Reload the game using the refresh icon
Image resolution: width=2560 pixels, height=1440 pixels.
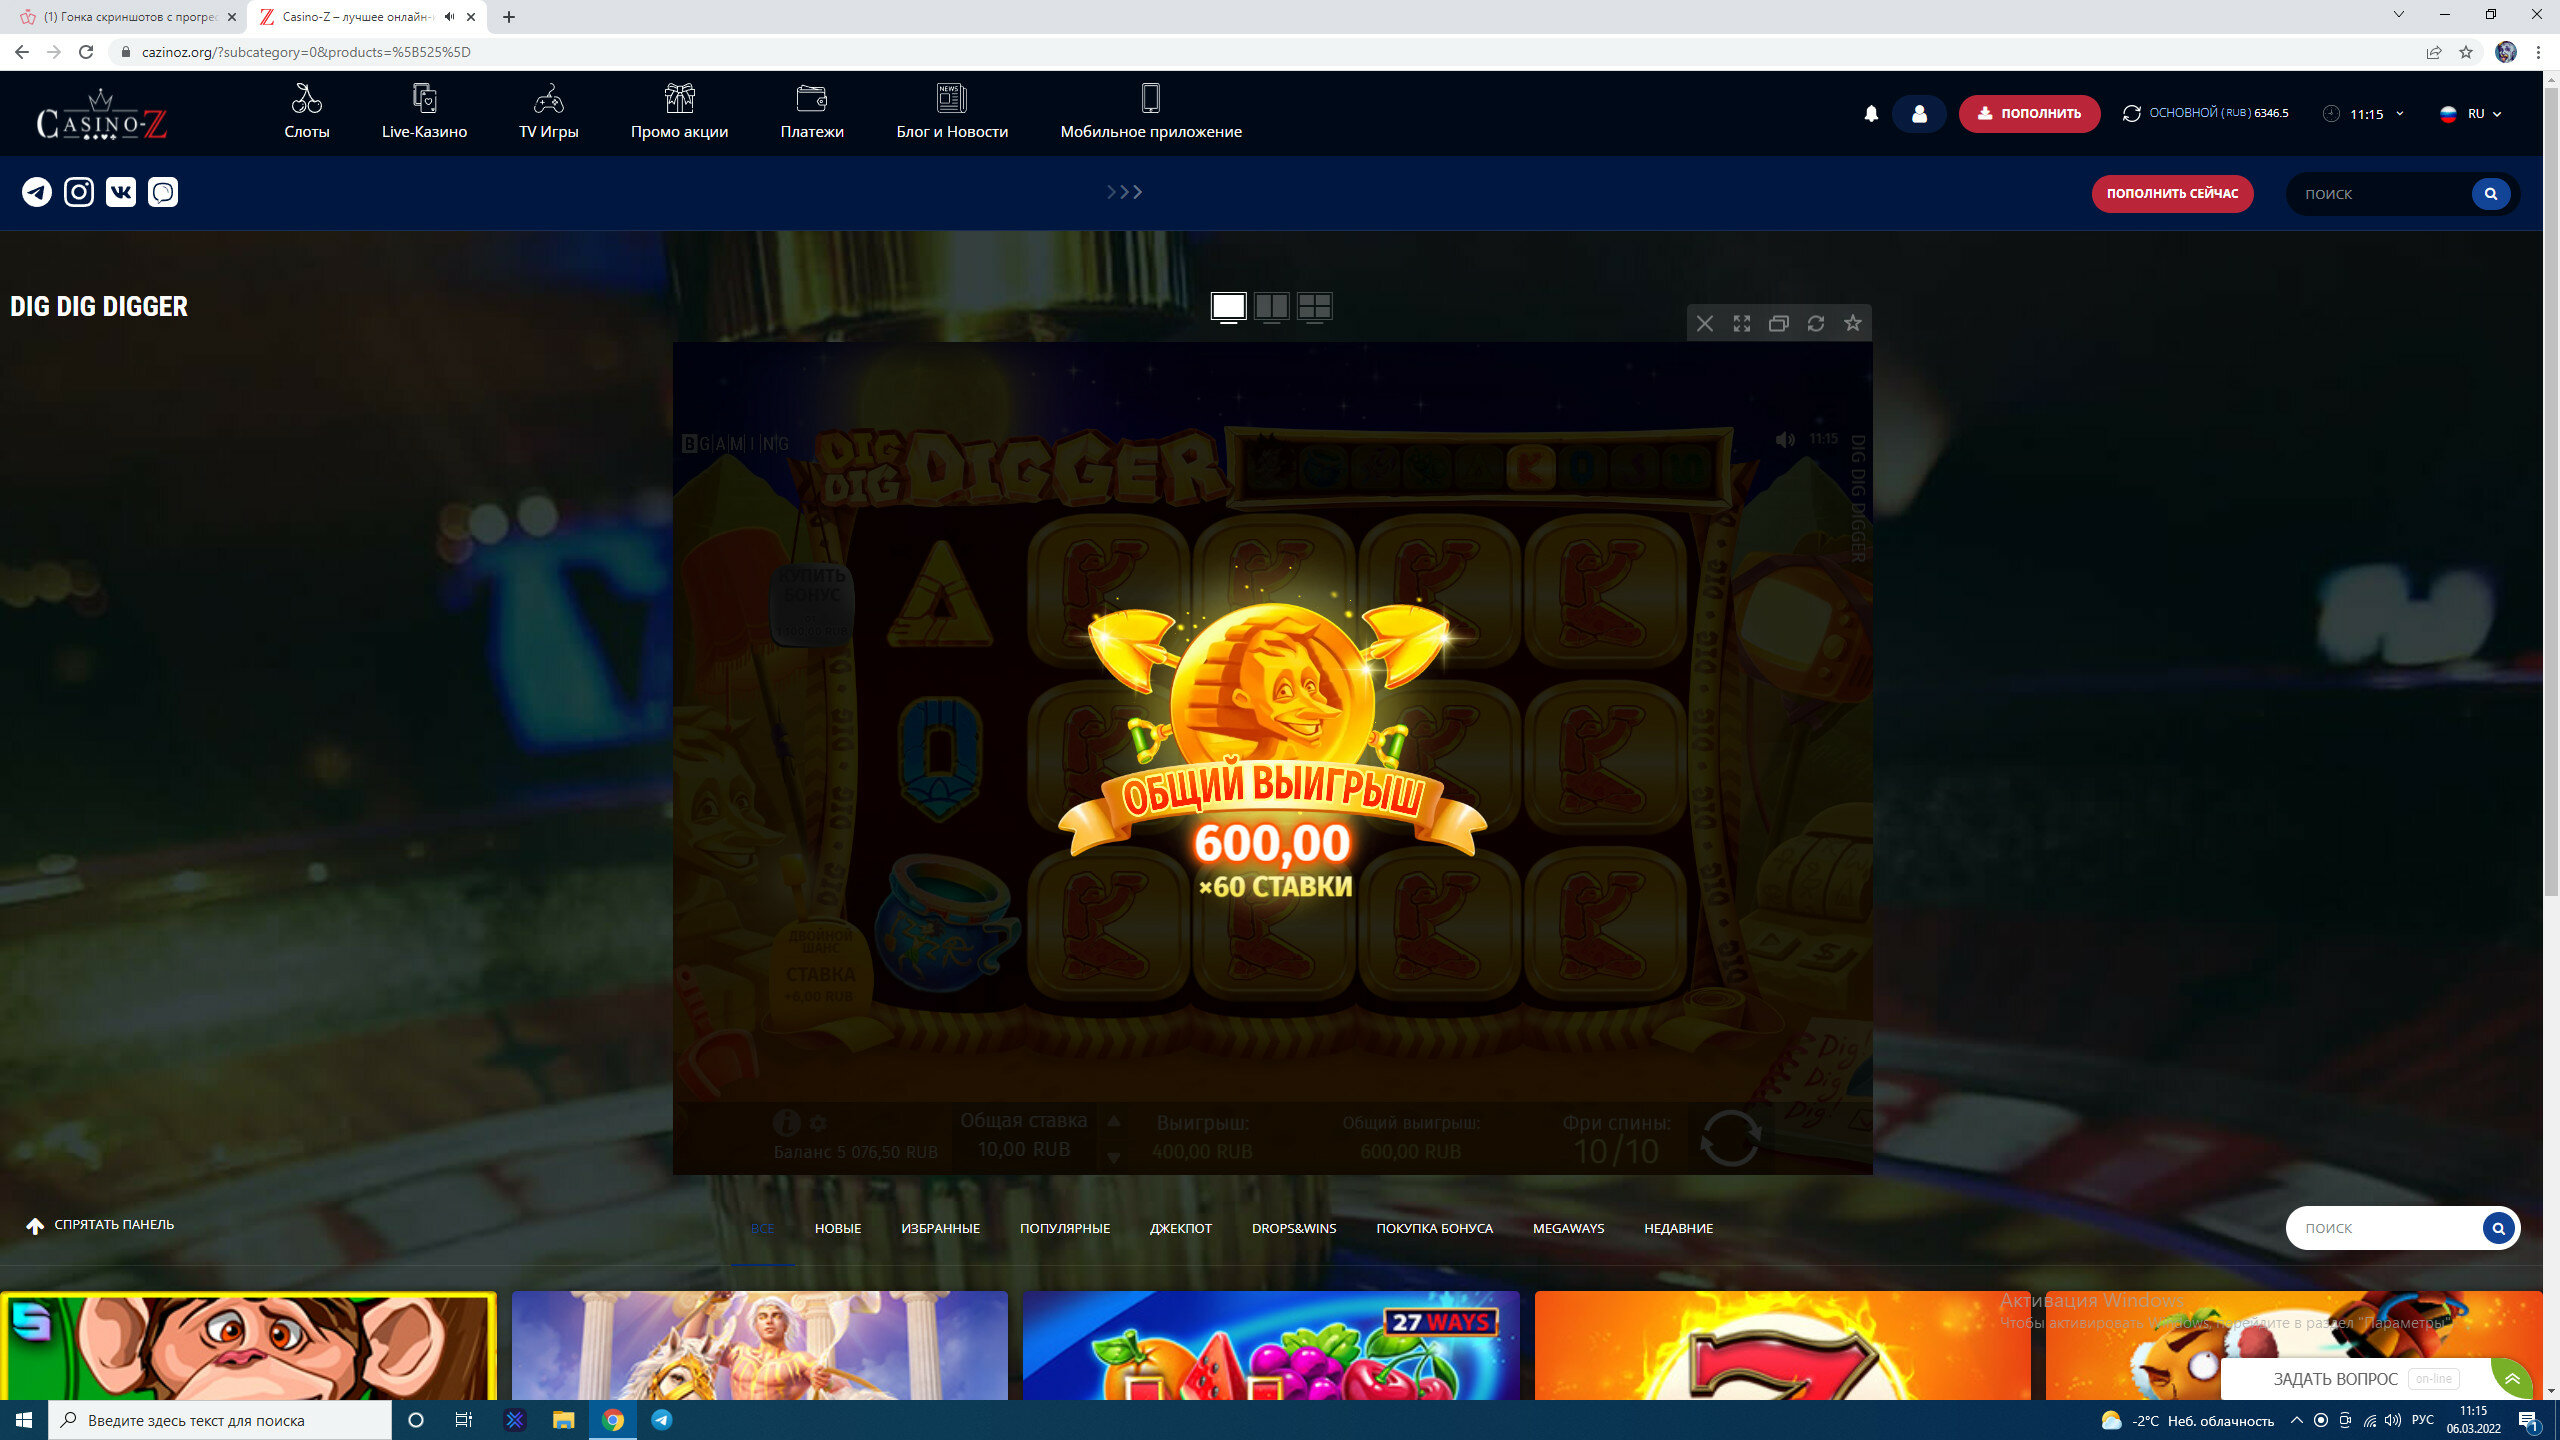click(1816, 323)
